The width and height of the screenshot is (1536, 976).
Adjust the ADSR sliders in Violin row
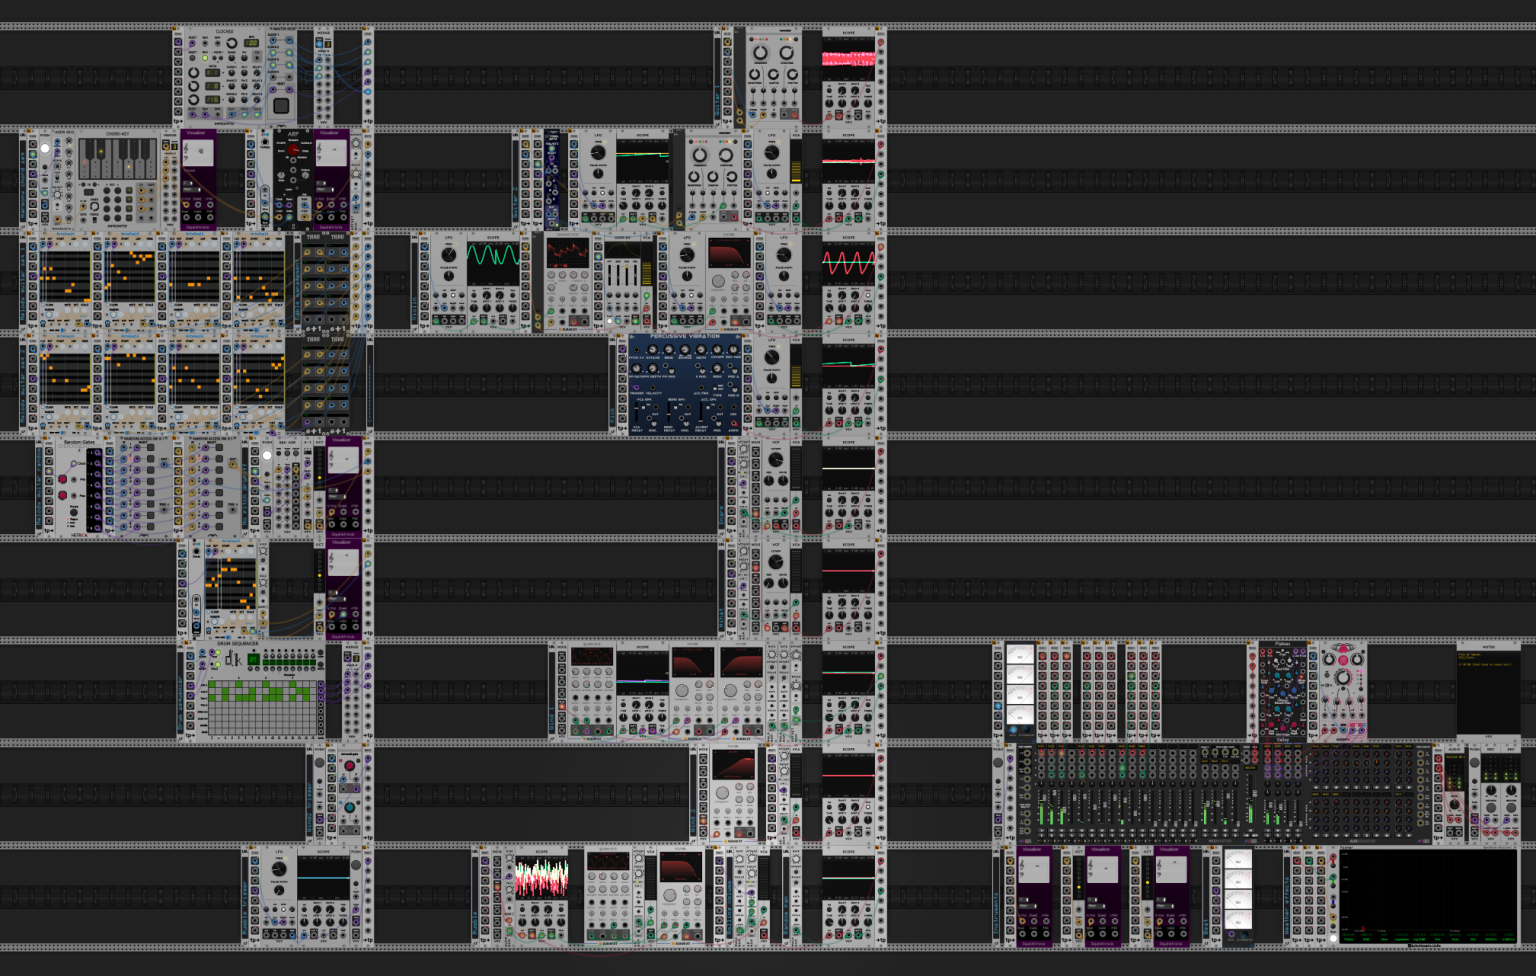620,273
